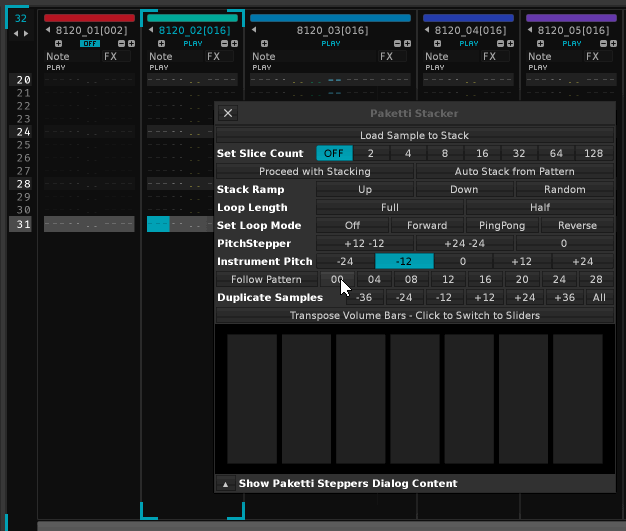Click the pattern length 32 field
The height and width of the screenshot is (531, 626).
coord(20,18)
